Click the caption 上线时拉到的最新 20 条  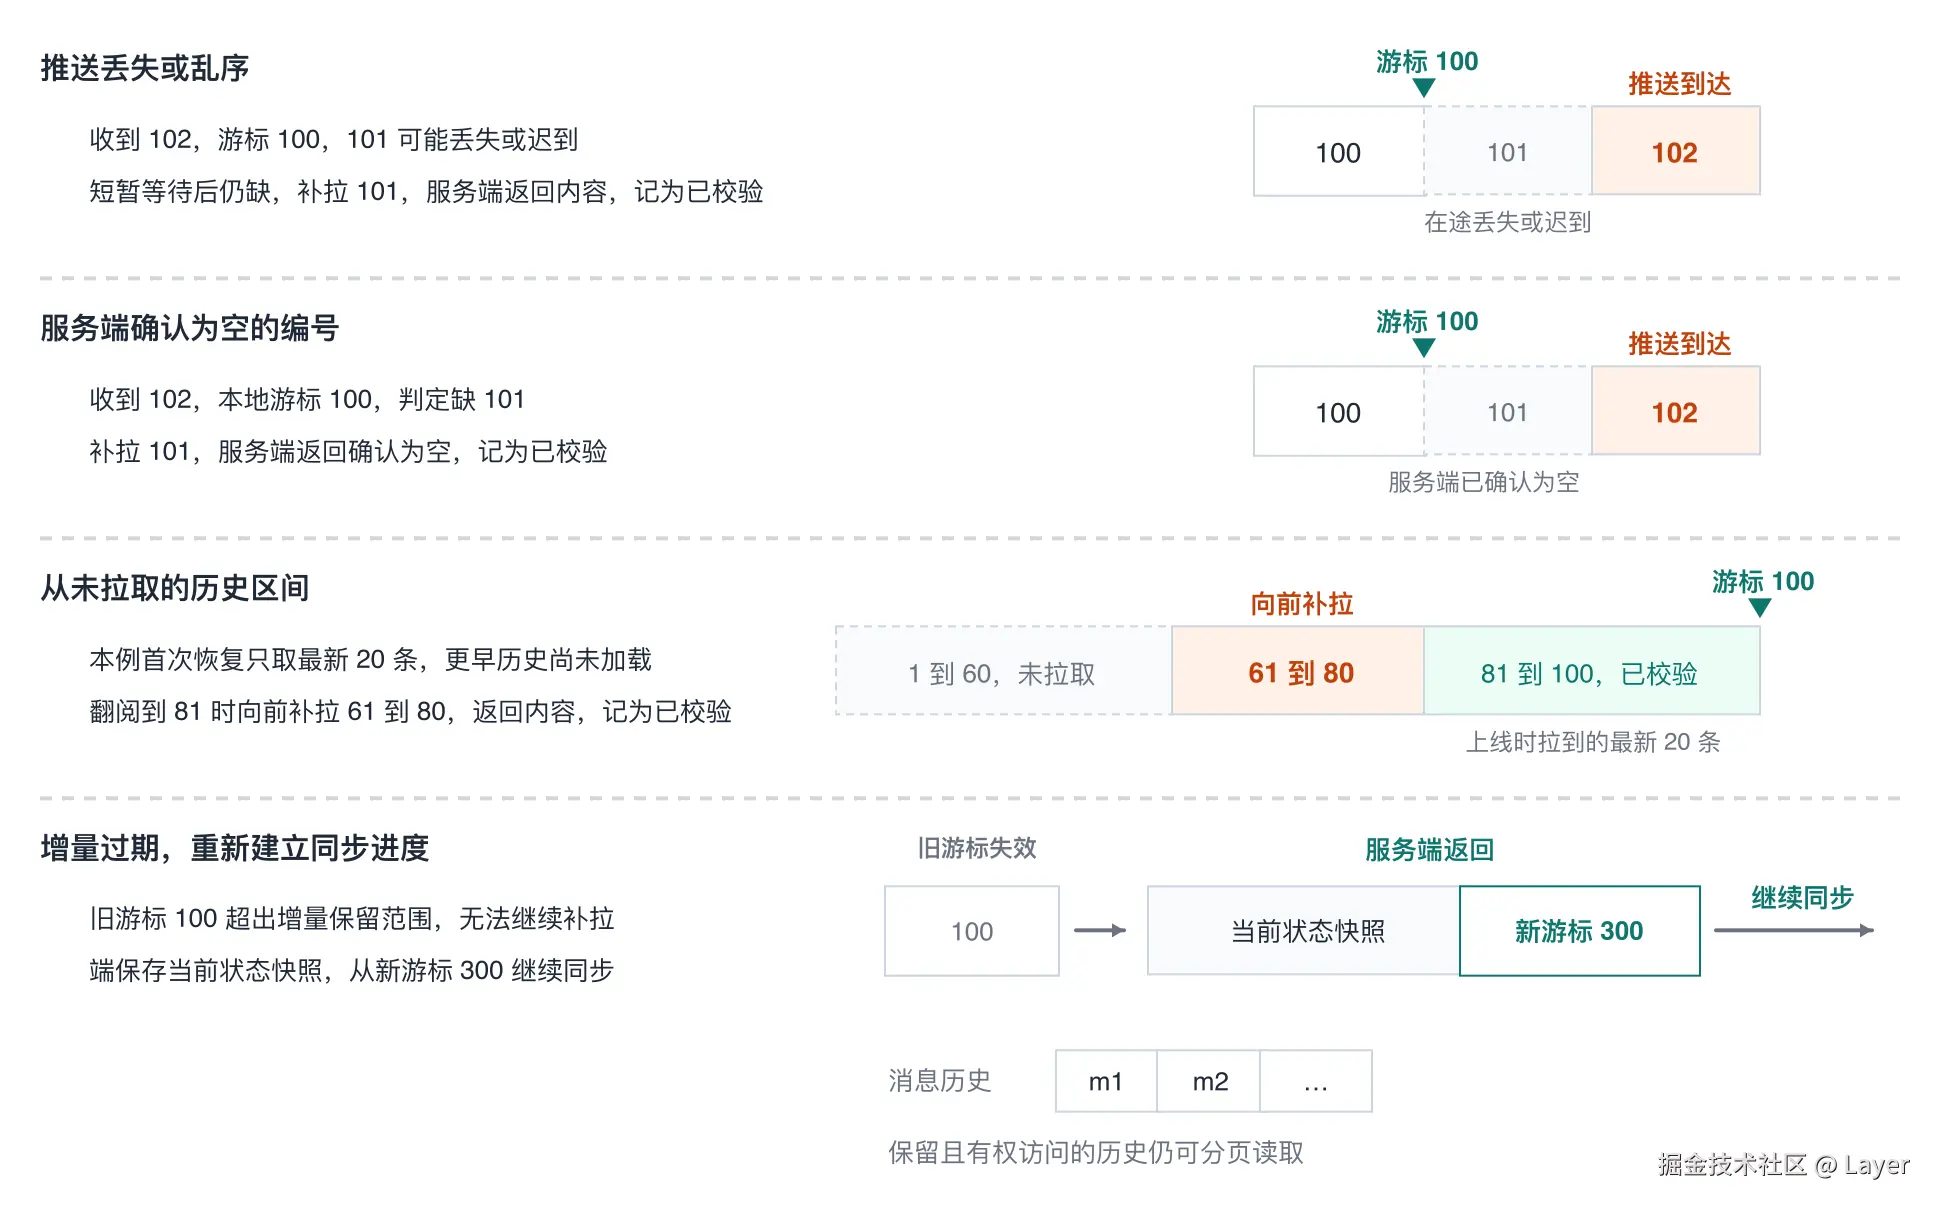click(1593, 742)
